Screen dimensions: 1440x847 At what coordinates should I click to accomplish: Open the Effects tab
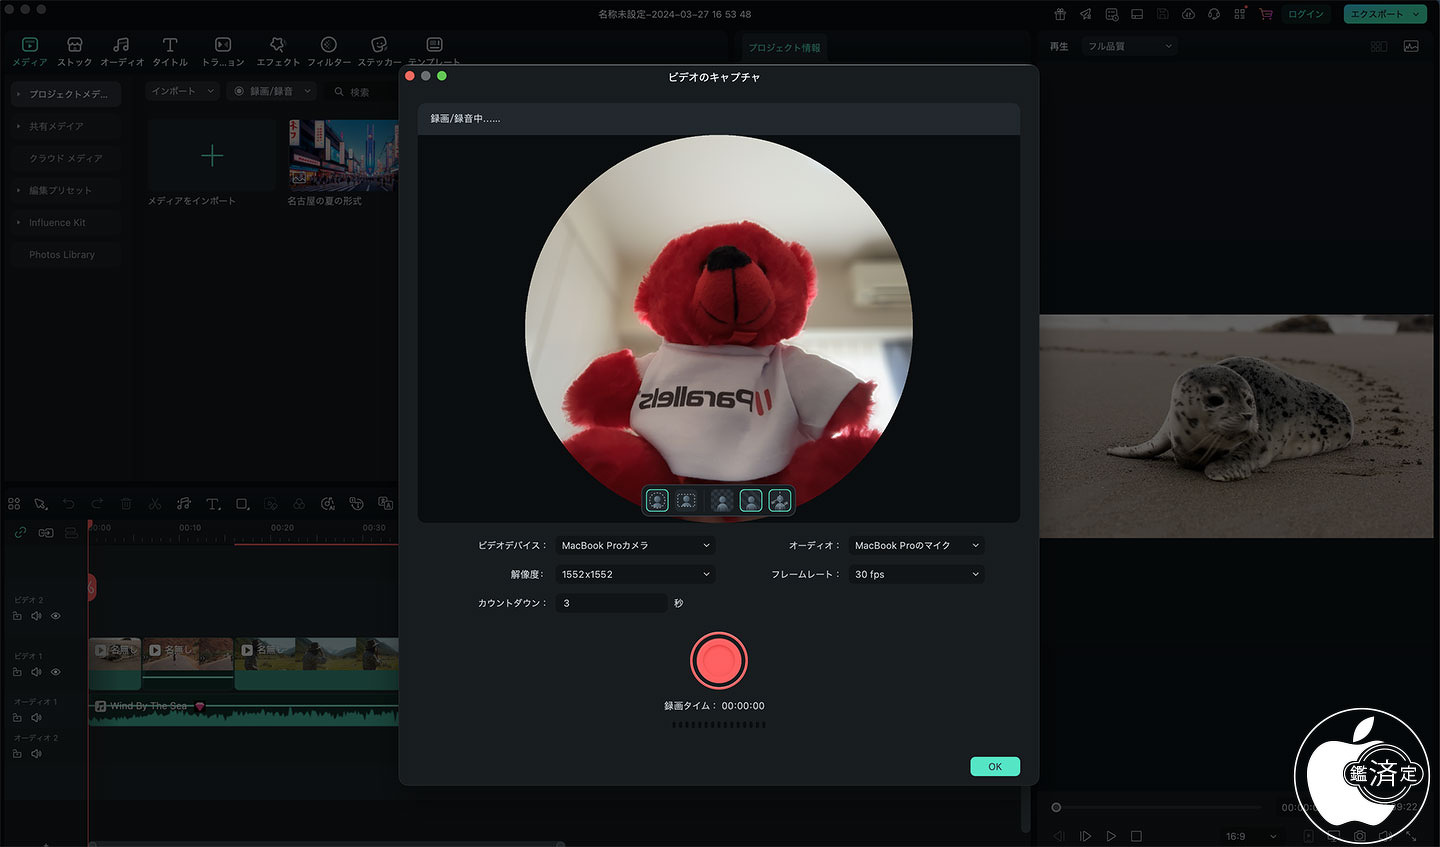(x=277, y=52)
